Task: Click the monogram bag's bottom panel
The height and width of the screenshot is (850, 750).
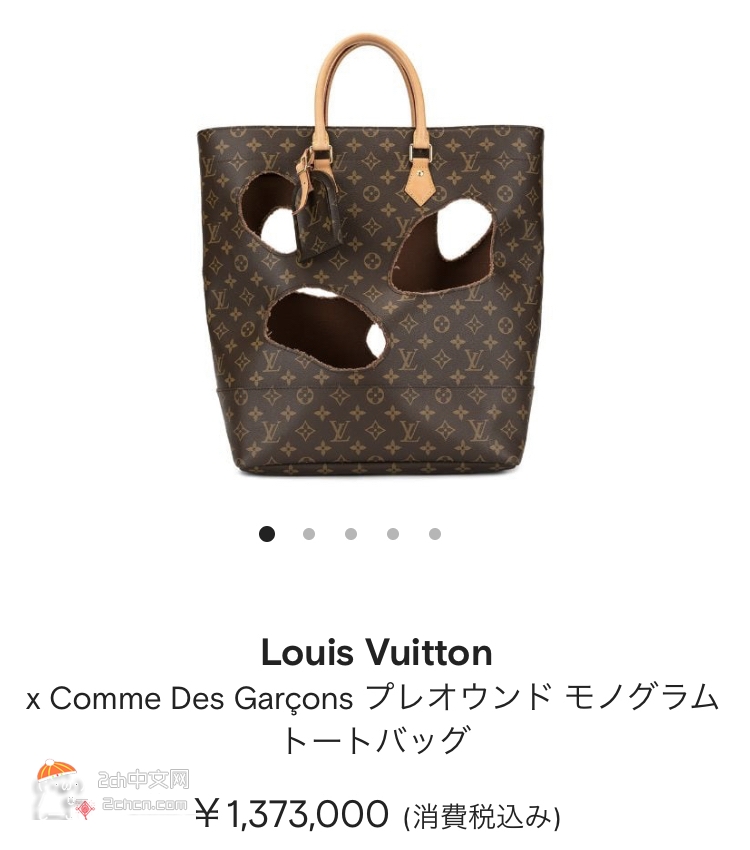Action: 374,428
